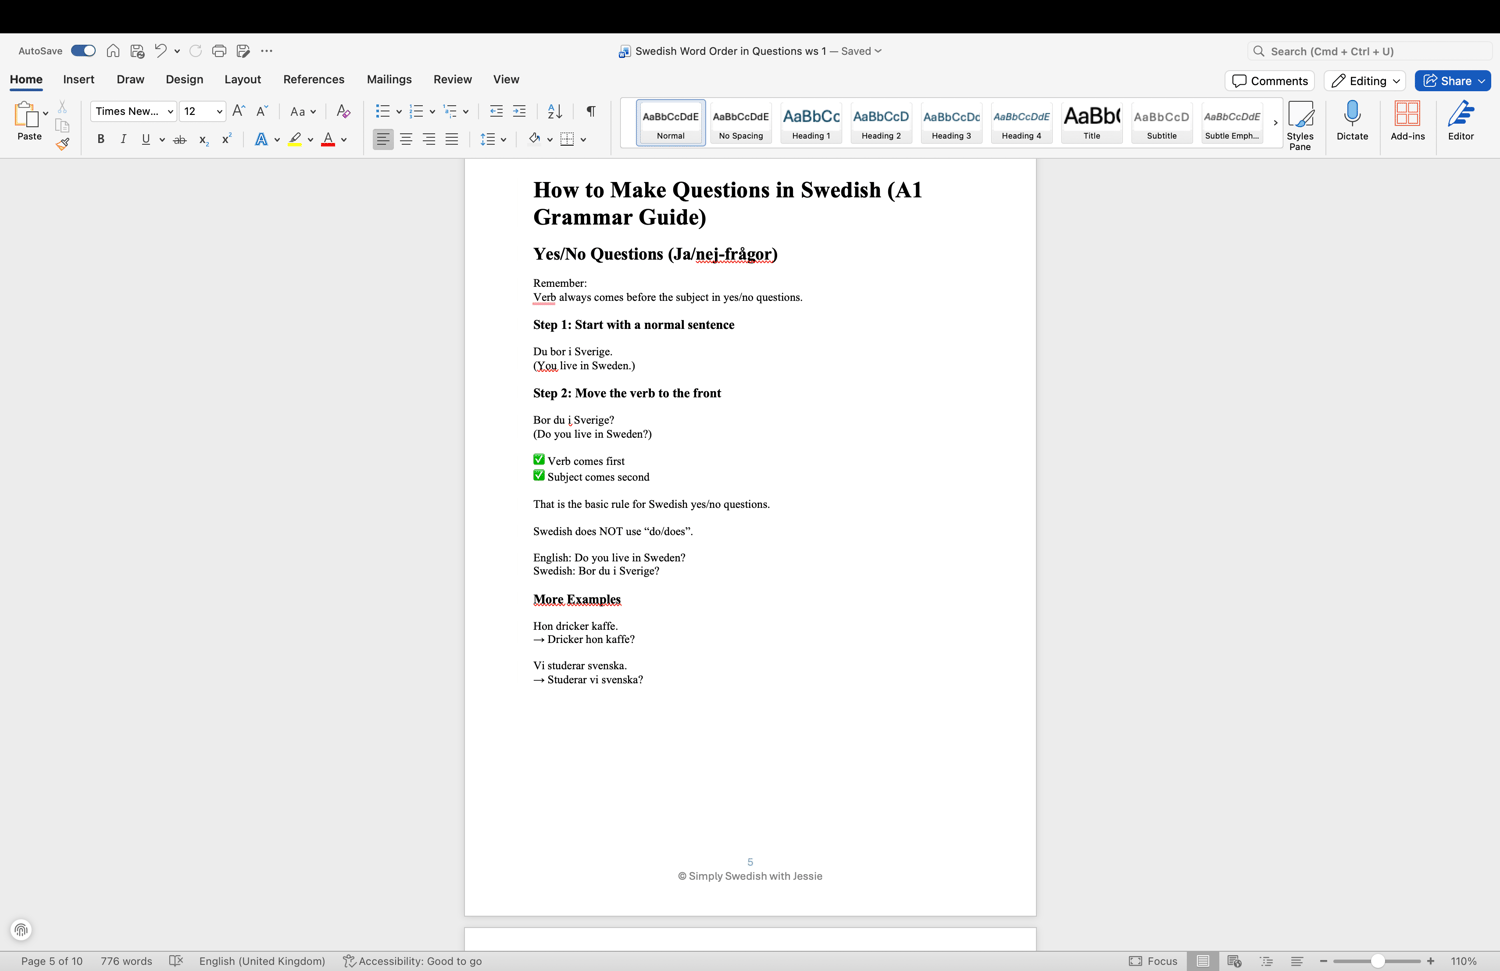Increase font size with the larger A icon

[x=238, y=111]
